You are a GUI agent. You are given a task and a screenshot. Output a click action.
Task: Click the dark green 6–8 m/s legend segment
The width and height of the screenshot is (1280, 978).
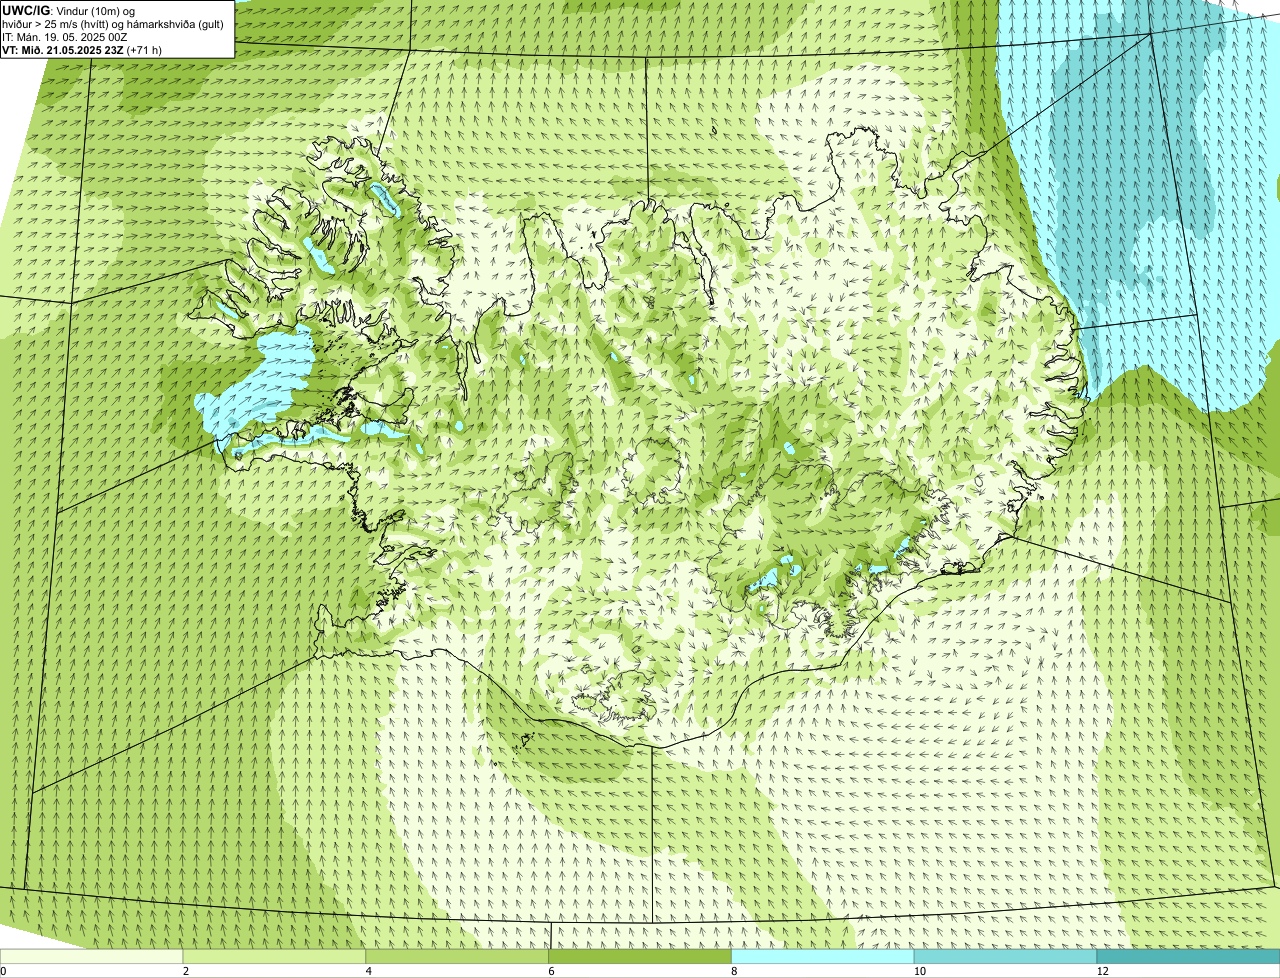coord(641,956)
